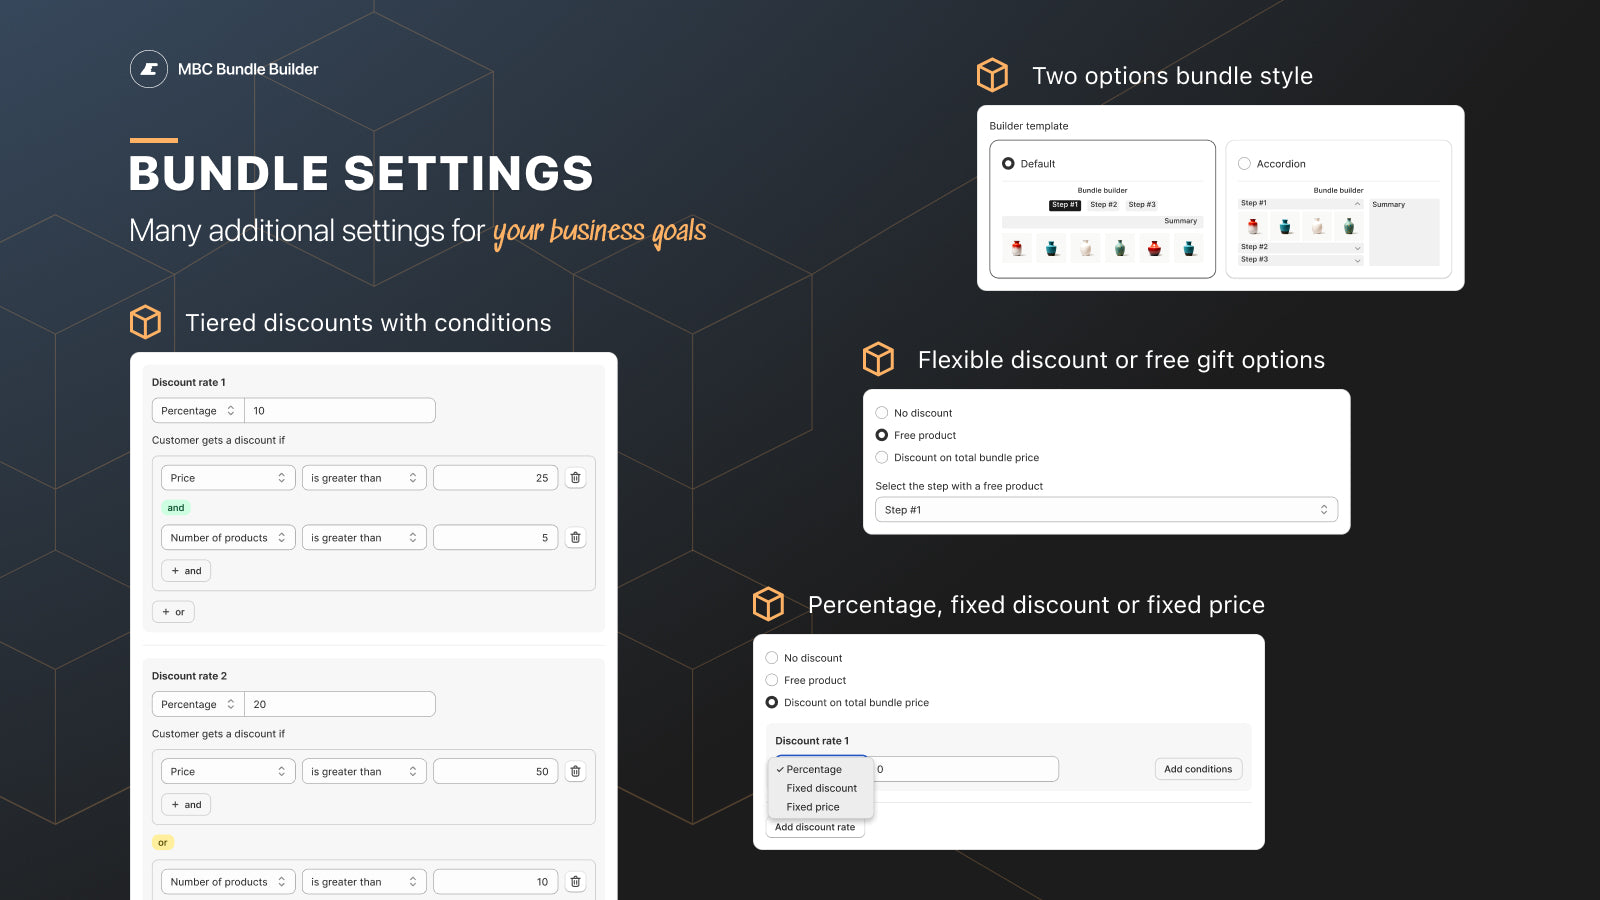Viewport: 1600px width, 900px height.
Task: Click the 'Add conditions' button
Action: click(x=1198, y=768)
